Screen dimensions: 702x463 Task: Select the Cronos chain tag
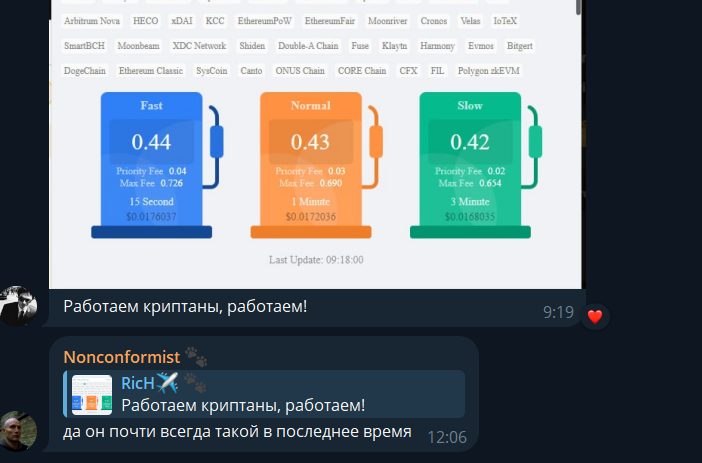(x=434, y=21)
